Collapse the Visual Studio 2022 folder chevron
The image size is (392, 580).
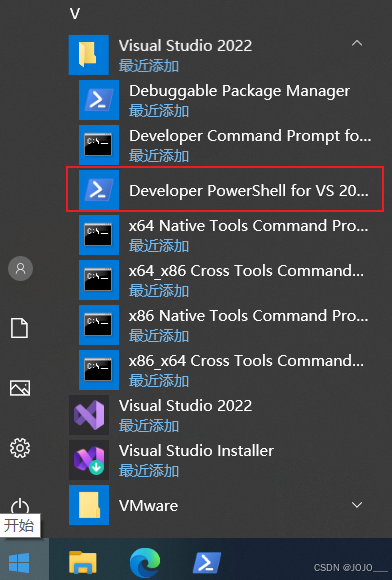click(x=357, y=44)
